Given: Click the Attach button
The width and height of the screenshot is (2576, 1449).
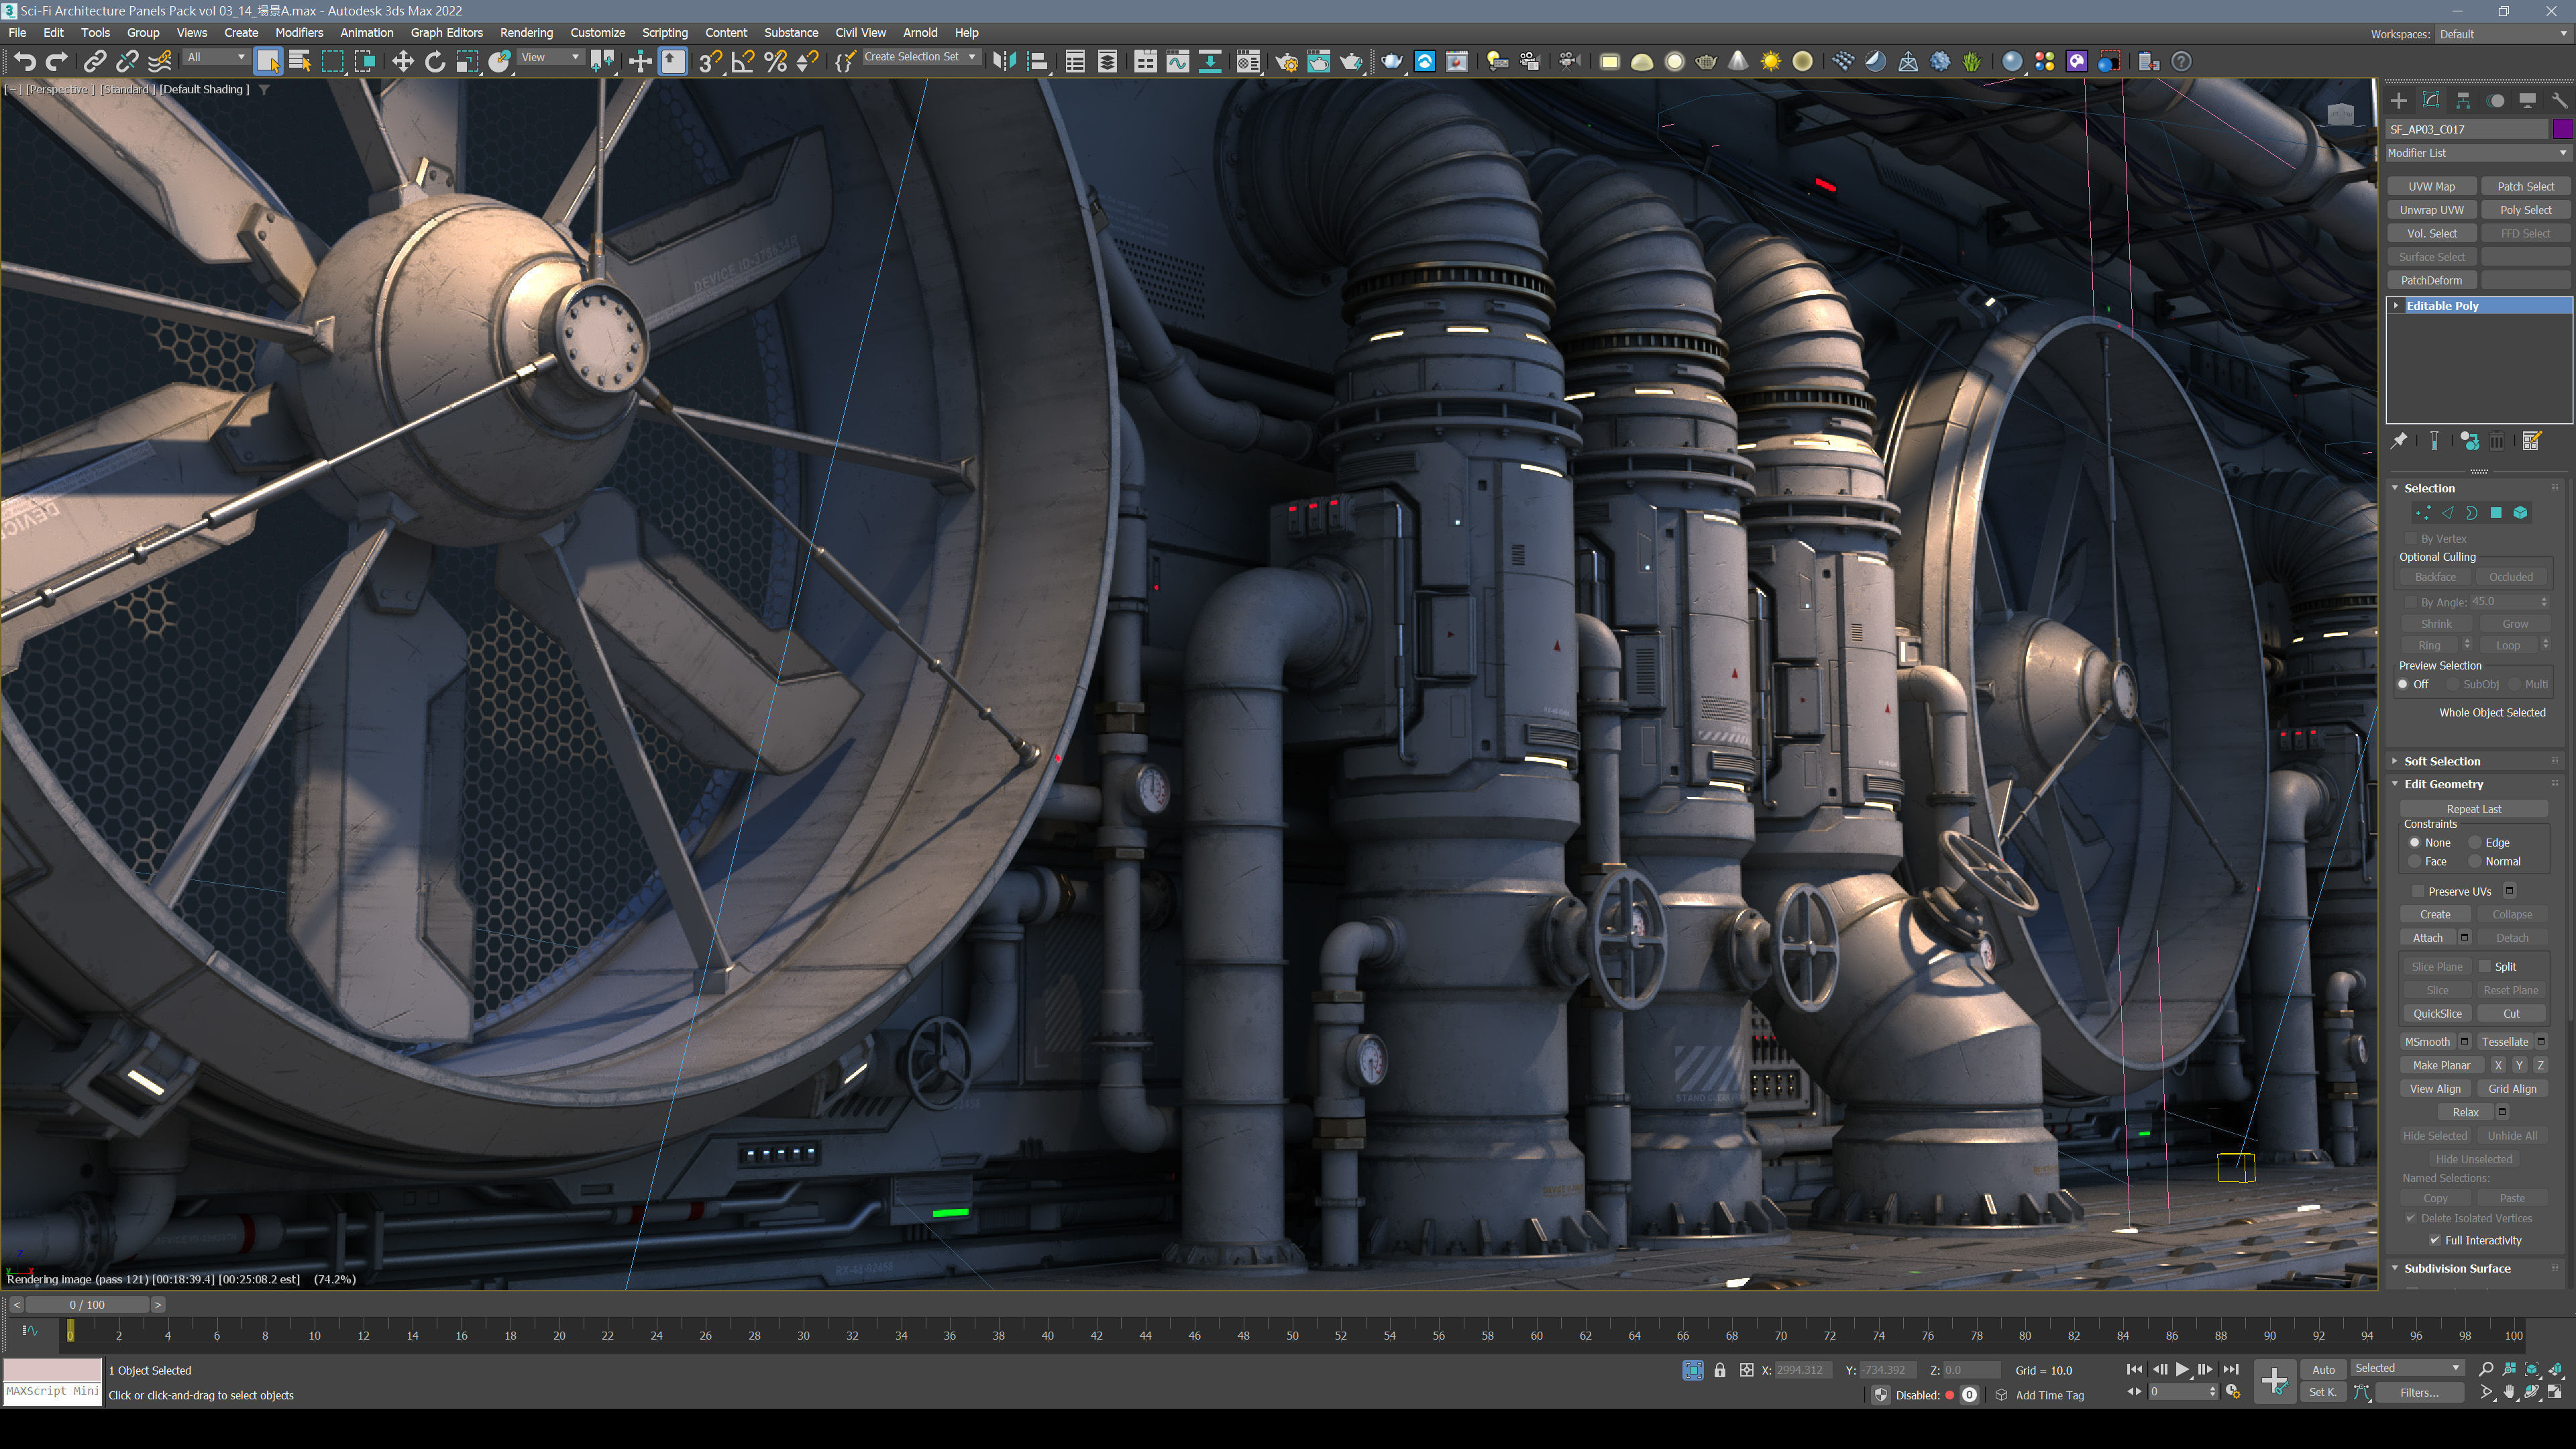Looking at the screenshot, I should 2427,938.
